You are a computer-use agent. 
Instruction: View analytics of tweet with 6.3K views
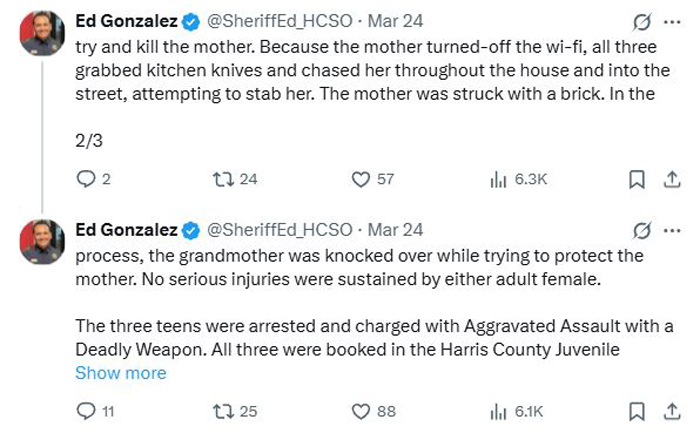coord(519,179)
